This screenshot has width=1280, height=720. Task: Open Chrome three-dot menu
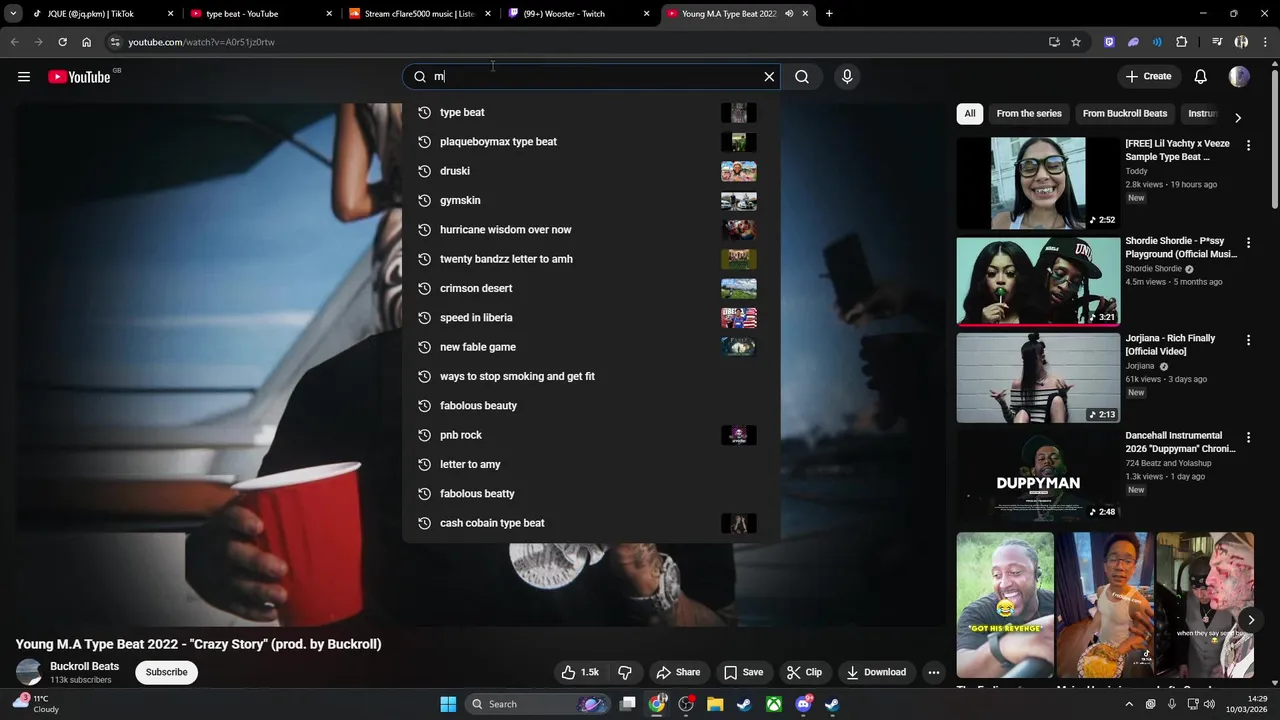[x=1264, y=42]
